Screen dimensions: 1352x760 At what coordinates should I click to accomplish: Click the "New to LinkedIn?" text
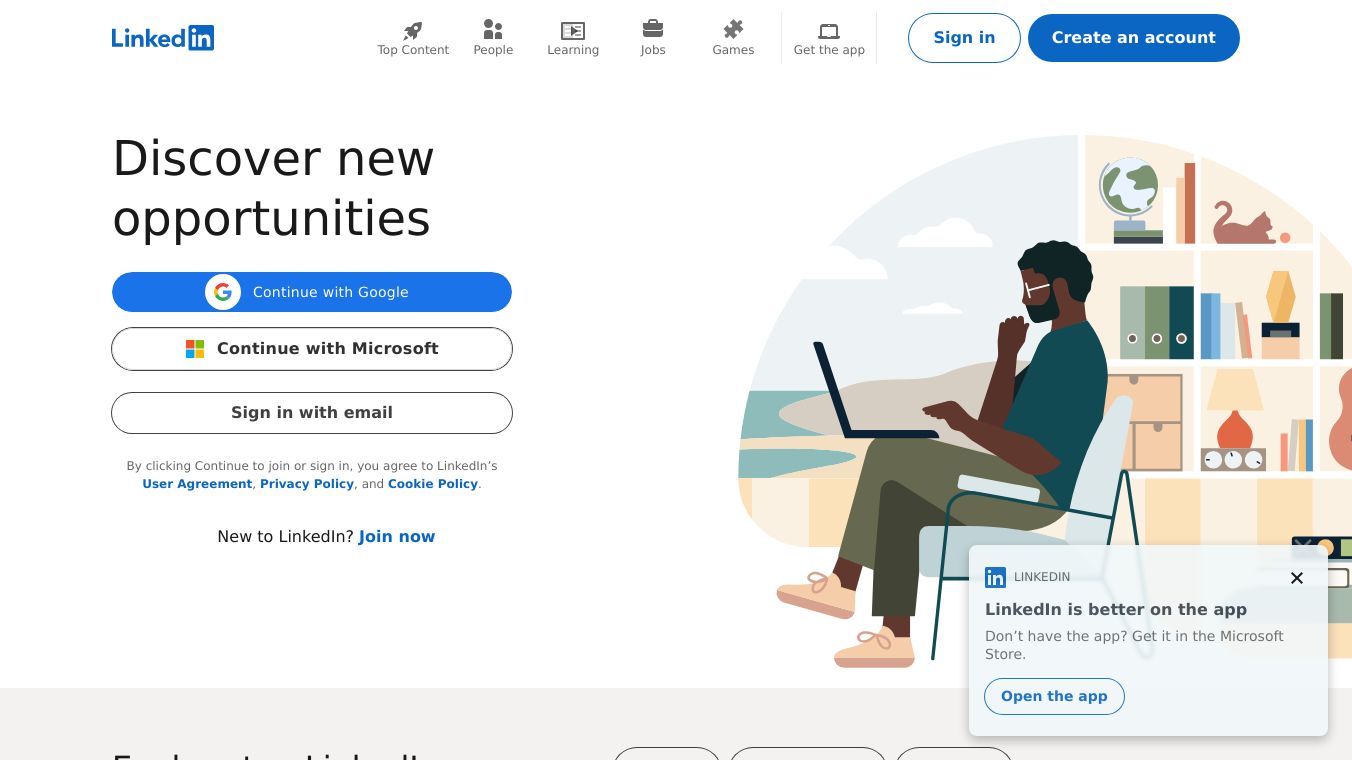pyautogui.click(x=285, y=537)
